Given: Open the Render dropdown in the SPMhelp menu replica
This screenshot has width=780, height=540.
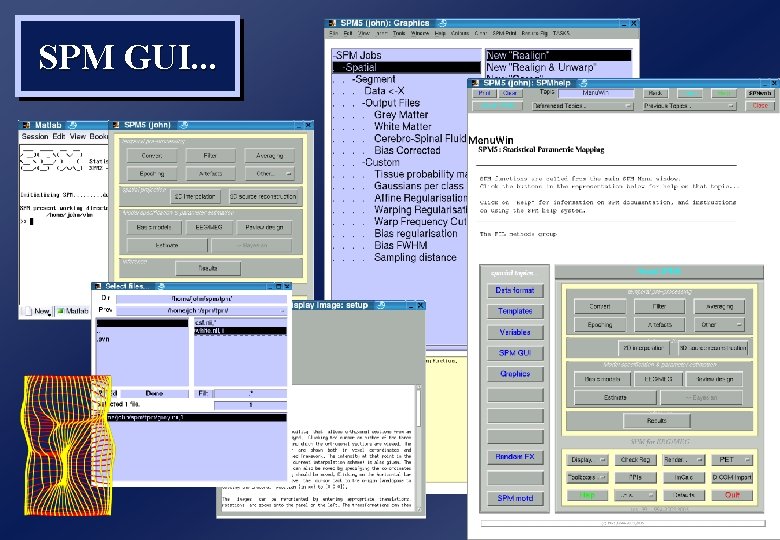Looking at the screenshot, I should (x=684, y=460).
